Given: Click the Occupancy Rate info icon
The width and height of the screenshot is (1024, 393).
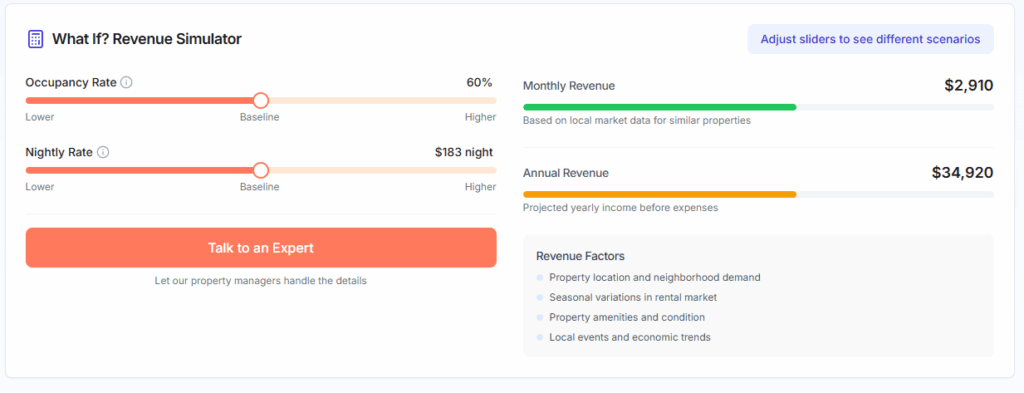Looking at the screenshot, I should [127, 83].
